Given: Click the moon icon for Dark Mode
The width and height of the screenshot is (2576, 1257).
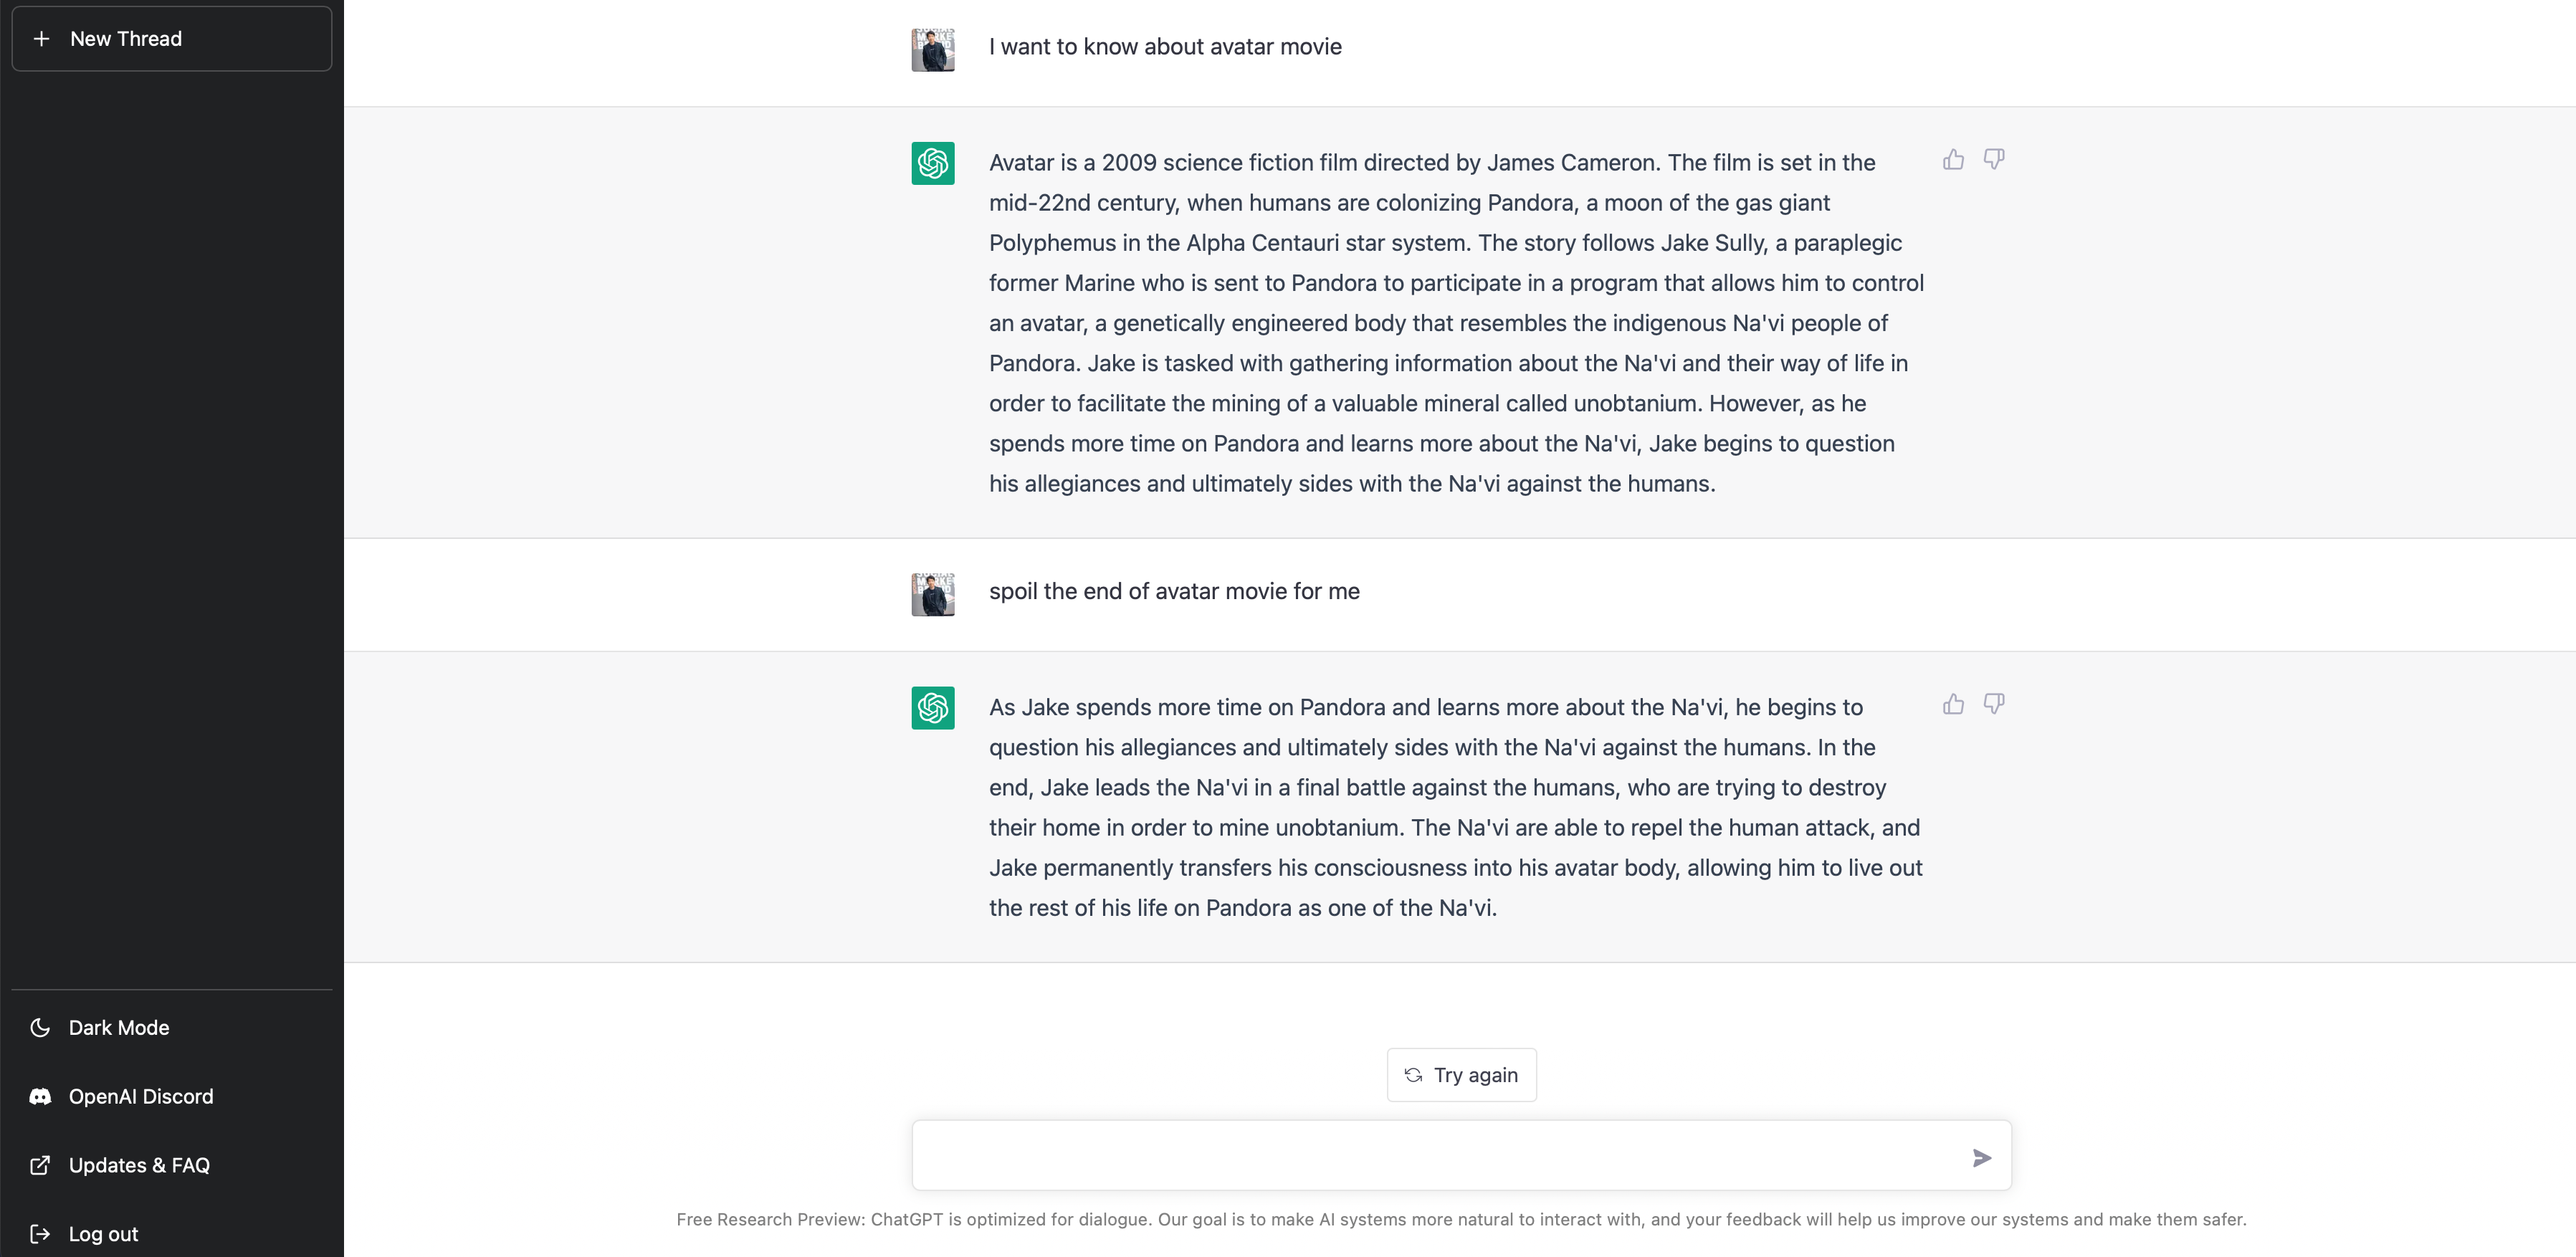Looking at the screenshot, I should pos(40,1027).
